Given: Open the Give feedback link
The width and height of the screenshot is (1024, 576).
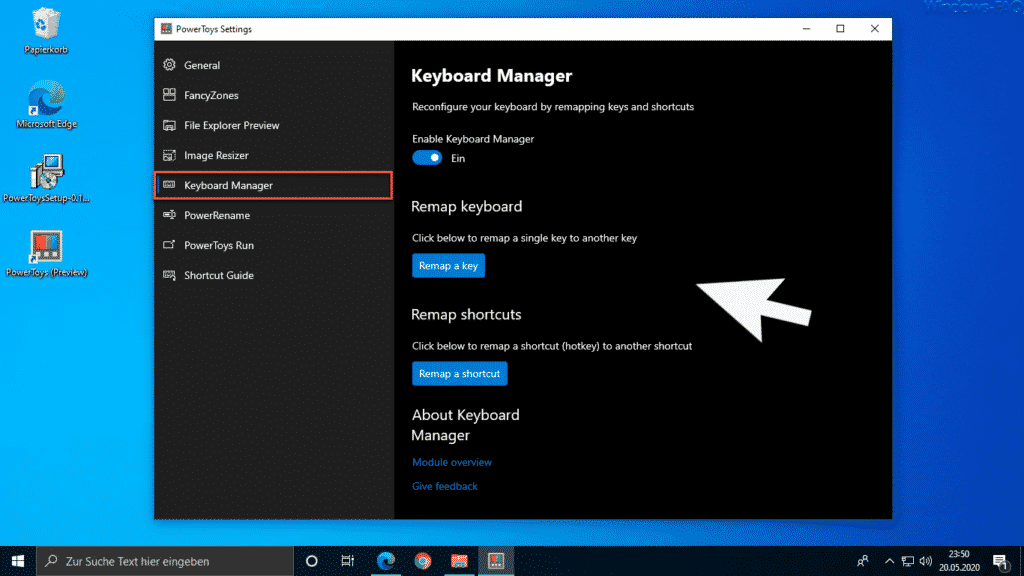Looking at the screenshot, I should 445,486.
